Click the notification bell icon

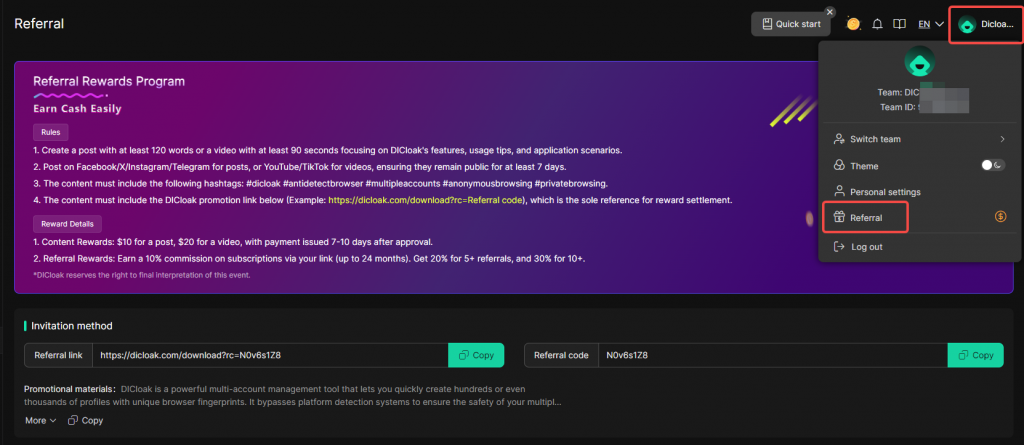tap(878, 24)
